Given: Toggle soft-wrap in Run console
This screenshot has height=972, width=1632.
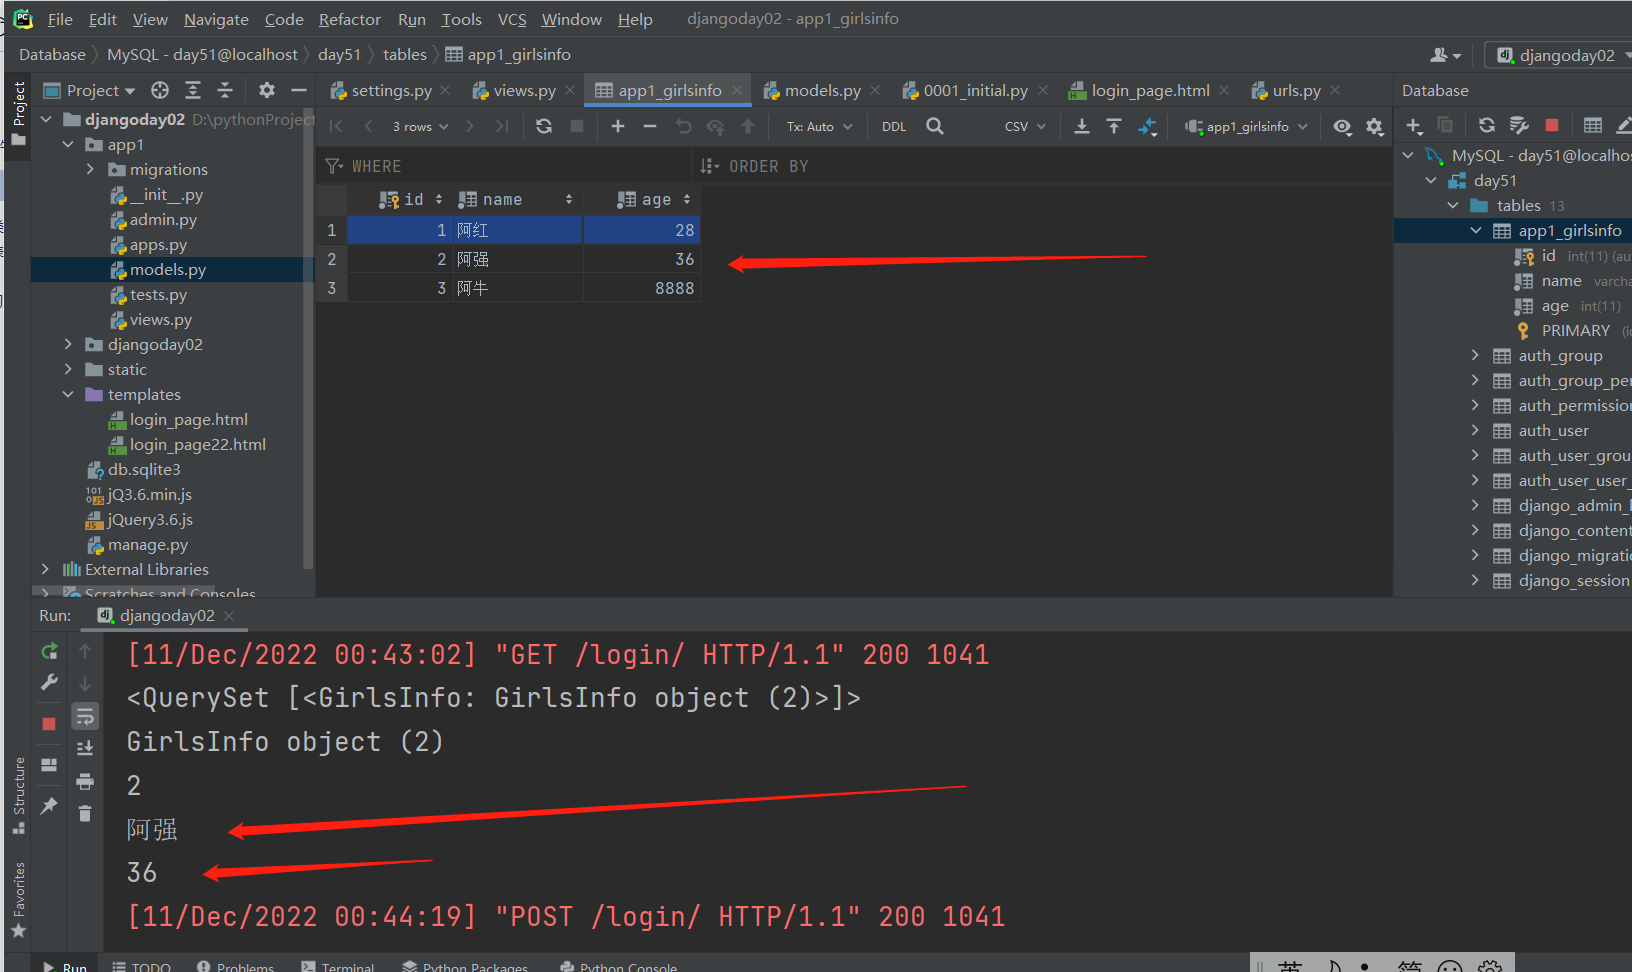Looking at the screenshot, I should click(85, 716).
